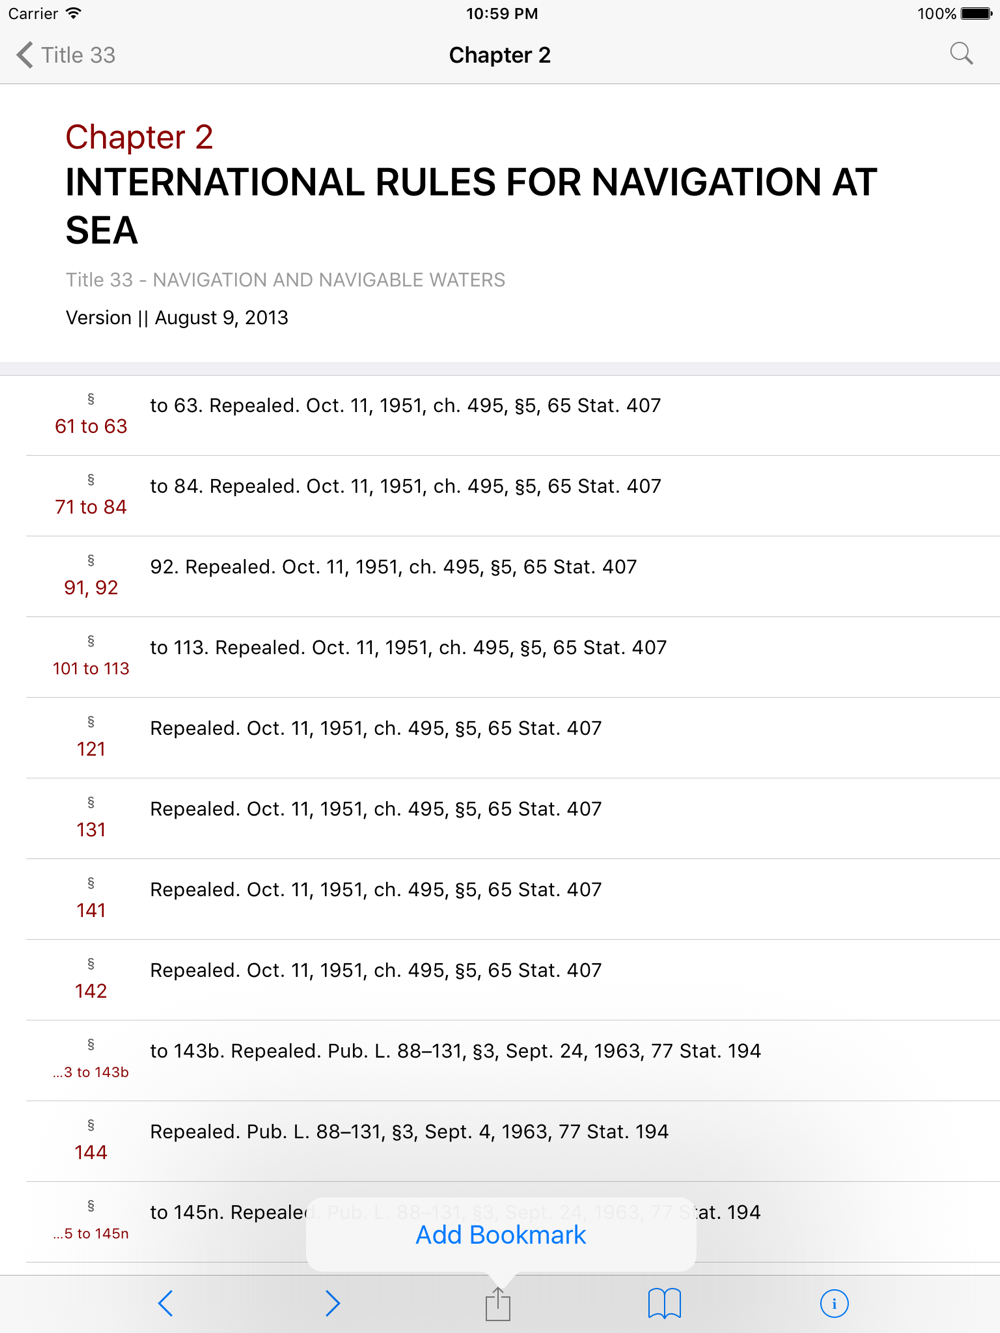Screen dimensions: 1000x1333
Task: Tap the Add Bookmark popover
Action: tap(500, 1235)
